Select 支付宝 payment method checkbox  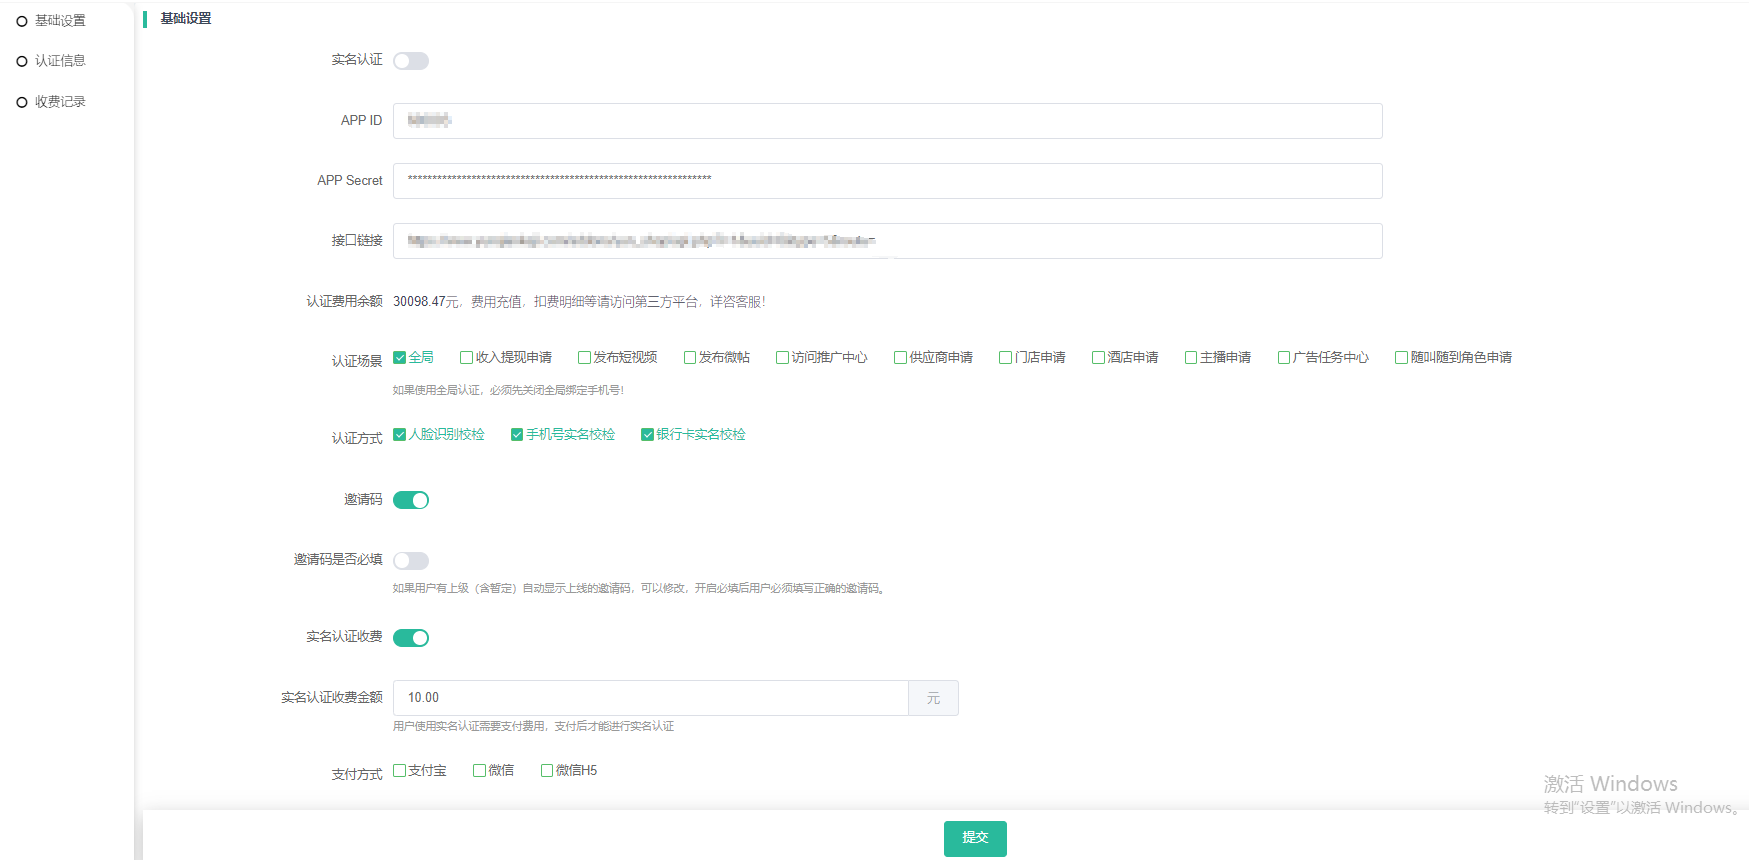point(400,771)
